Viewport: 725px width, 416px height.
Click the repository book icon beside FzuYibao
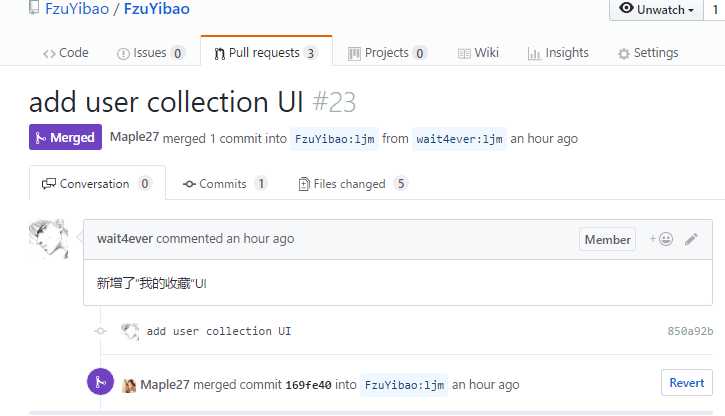point(33,8)
